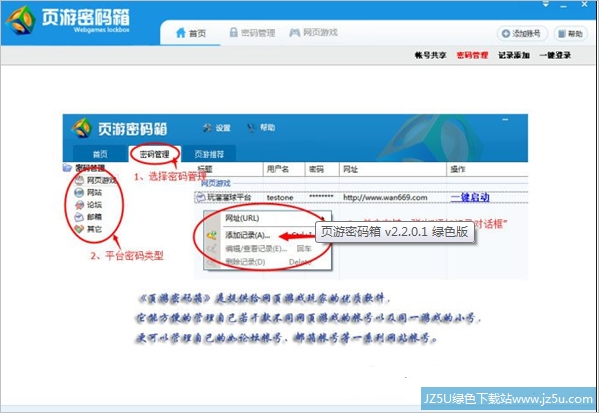Click the 一键启动 link in the record row
This screenshot has width=599, height=413.
(x=470, y=198)
